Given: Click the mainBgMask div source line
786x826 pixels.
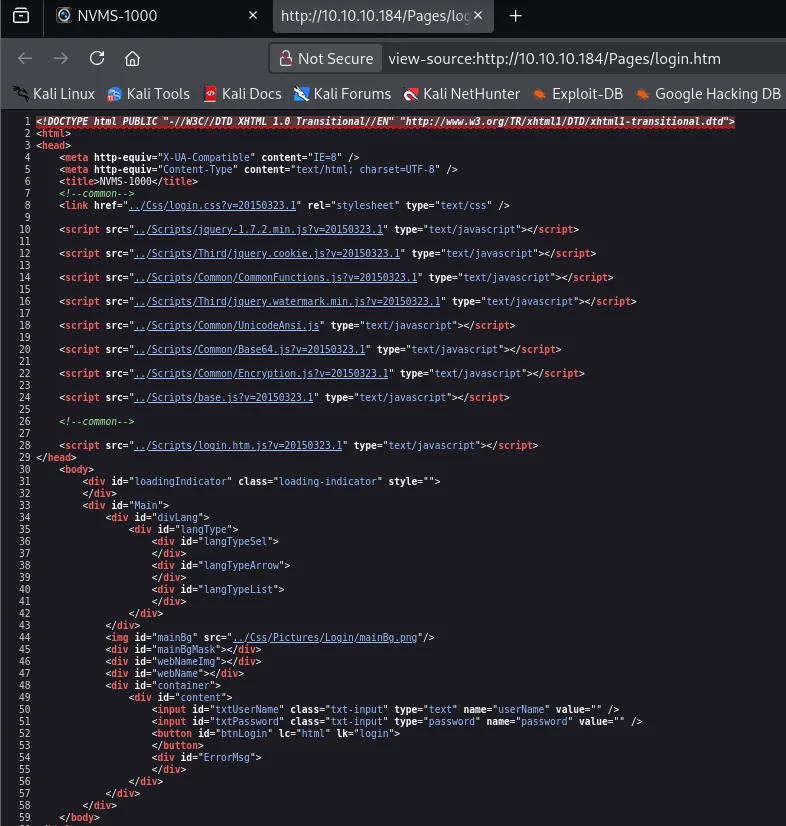Looking at the screenshot, I should point(183,650).
